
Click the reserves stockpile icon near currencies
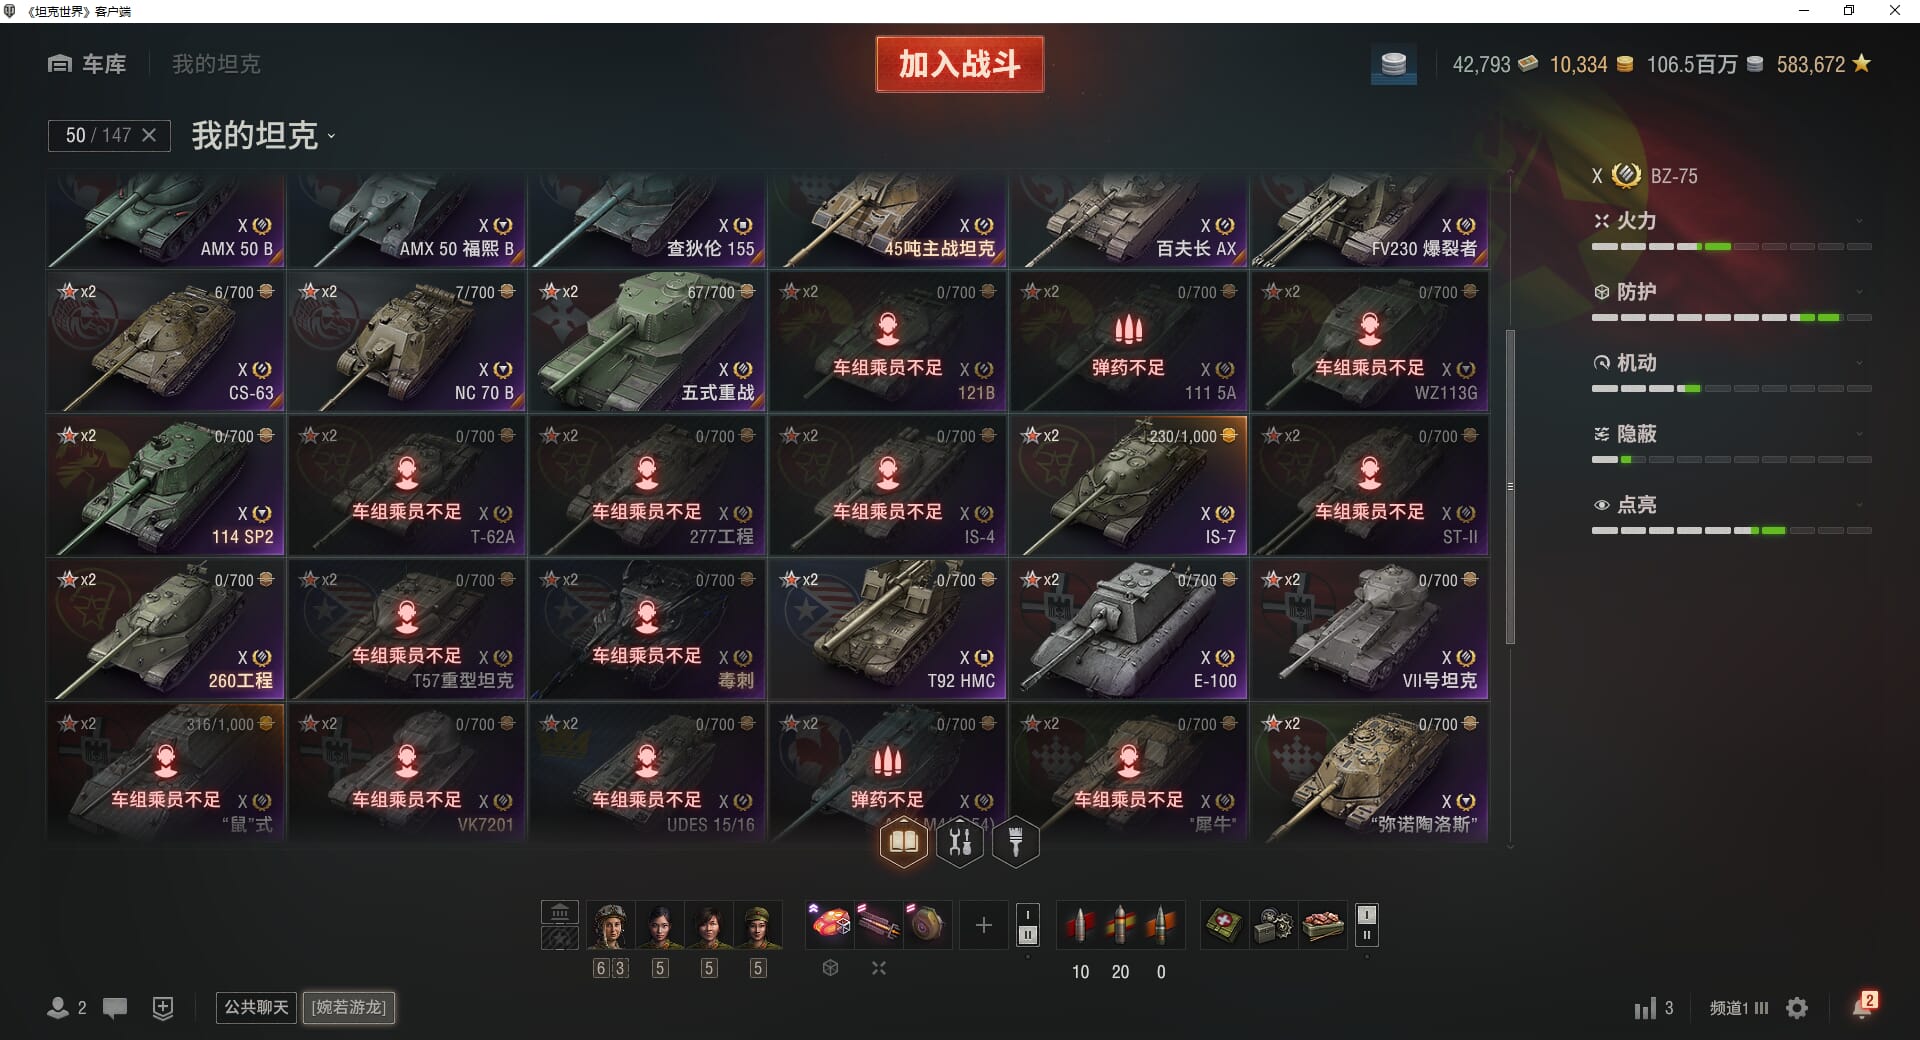1393,65
